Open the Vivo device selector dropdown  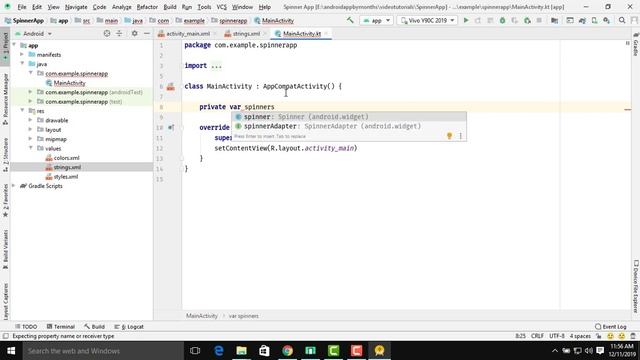tap(427, 20)
